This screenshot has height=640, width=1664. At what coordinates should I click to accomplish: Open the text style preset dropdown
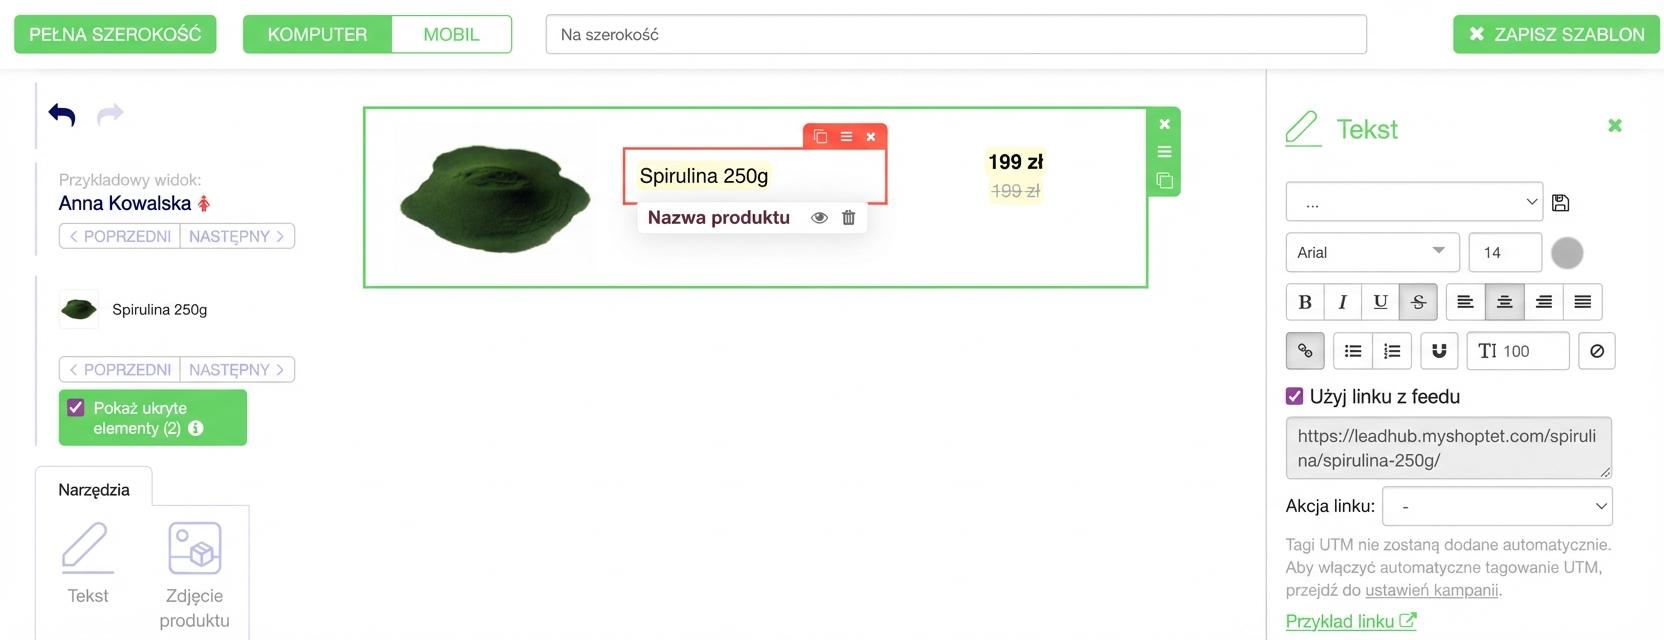1414,202
